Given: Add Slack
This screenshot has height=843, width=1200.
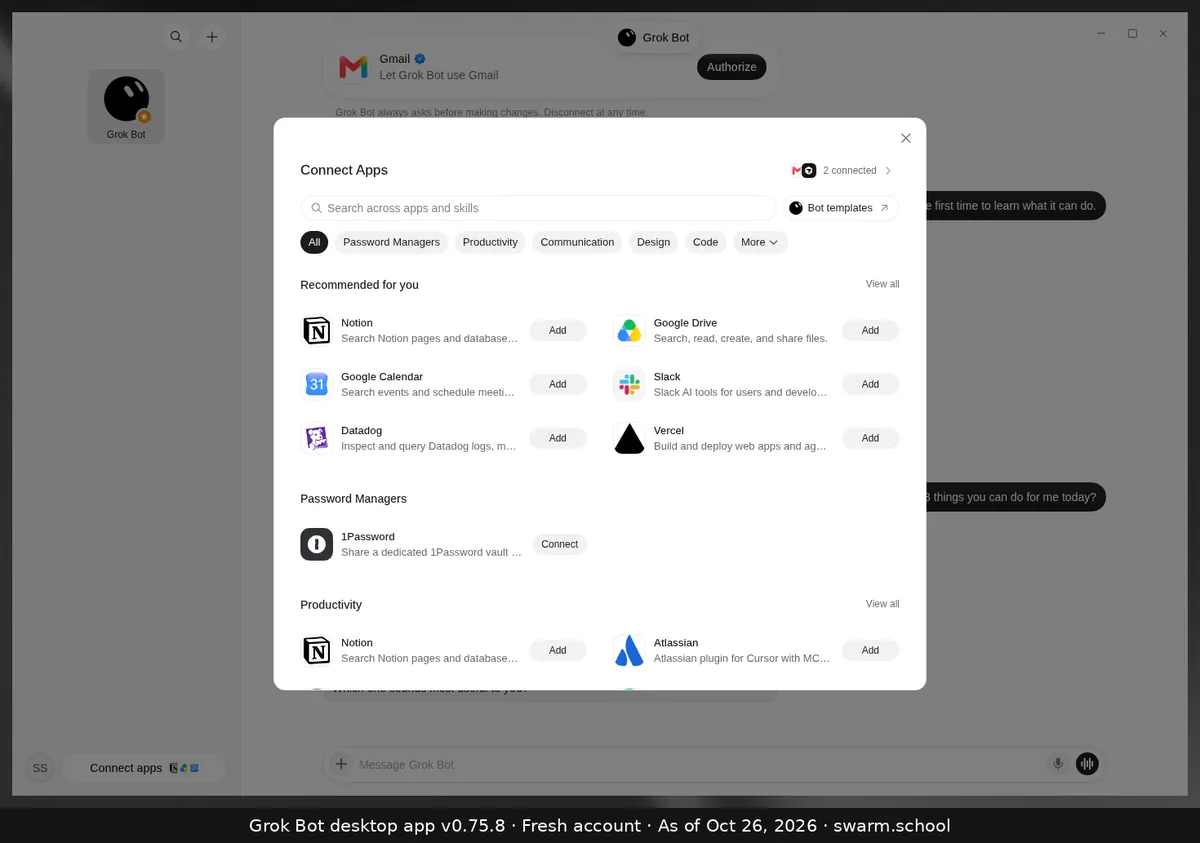Looking at the screenshot, I should pos(870,385).
